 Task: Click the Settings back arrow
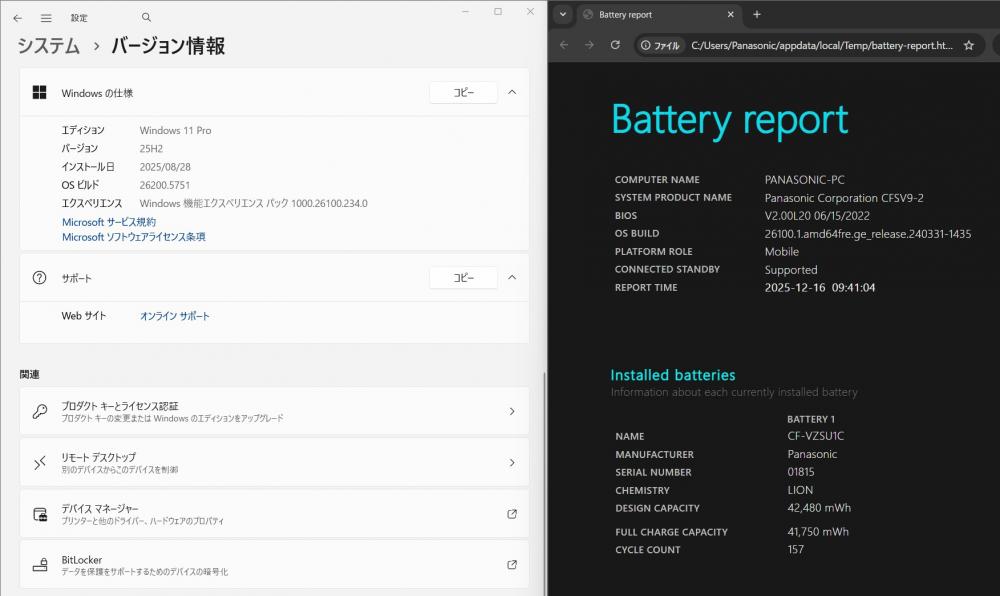[17, 18]
